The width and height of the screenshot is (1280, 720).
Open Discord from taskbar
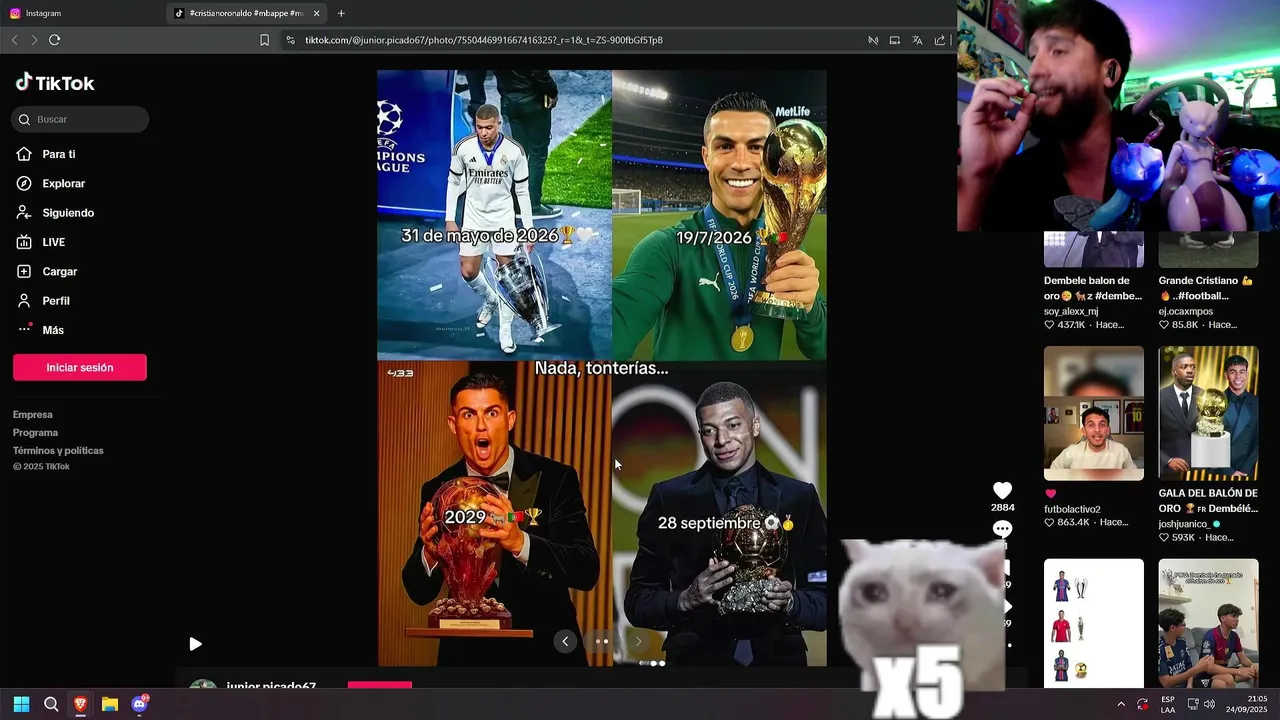point(140,704)
